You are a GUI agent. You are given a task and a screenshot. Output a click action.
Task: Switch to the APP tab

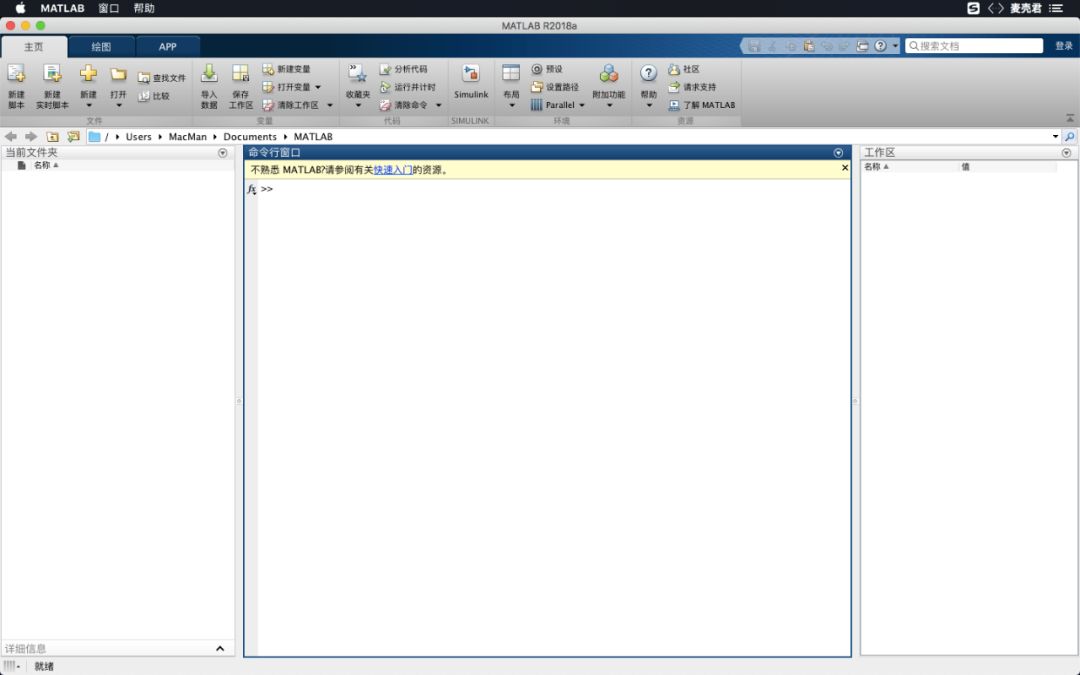(x=167, y=47)
